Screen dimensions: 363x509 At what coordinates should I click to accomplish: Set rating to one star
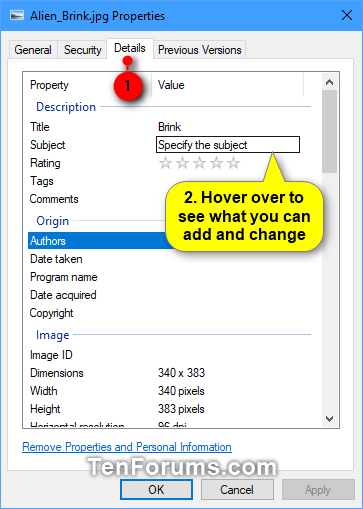coord(165,163)
